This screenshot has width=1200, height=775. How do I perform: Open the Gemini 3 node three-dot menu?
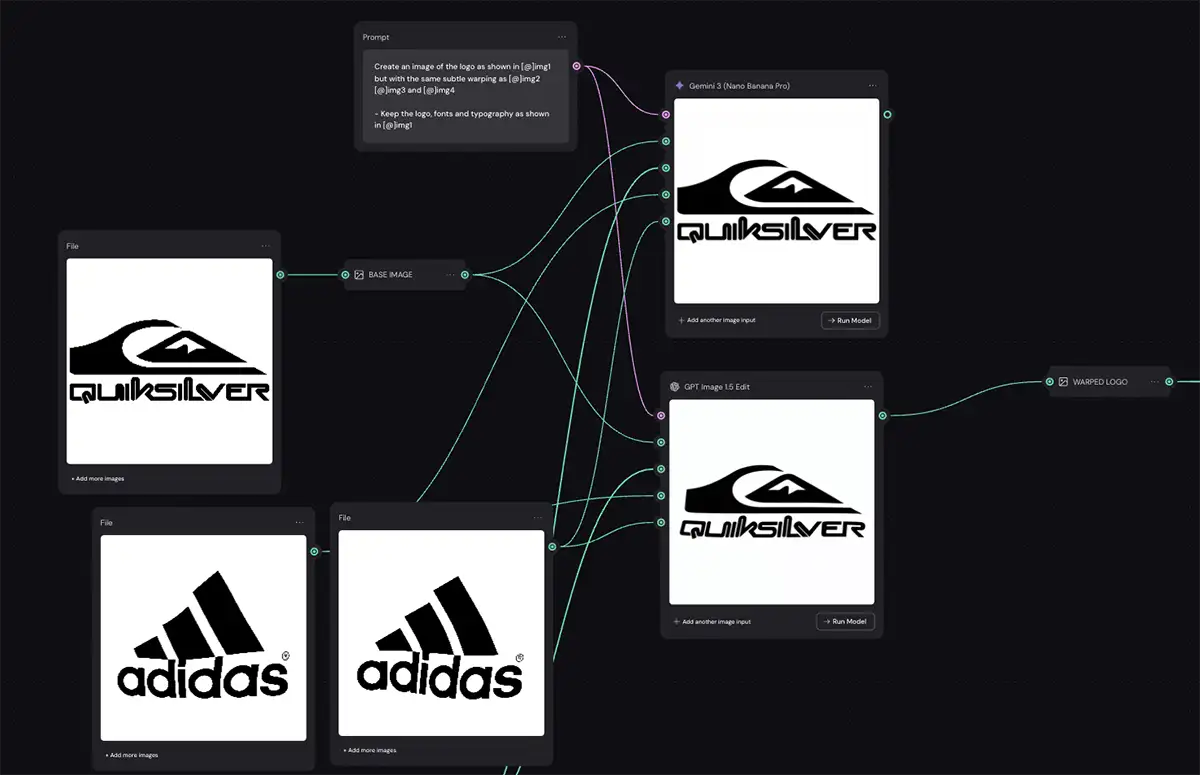(x=872, y=86)
